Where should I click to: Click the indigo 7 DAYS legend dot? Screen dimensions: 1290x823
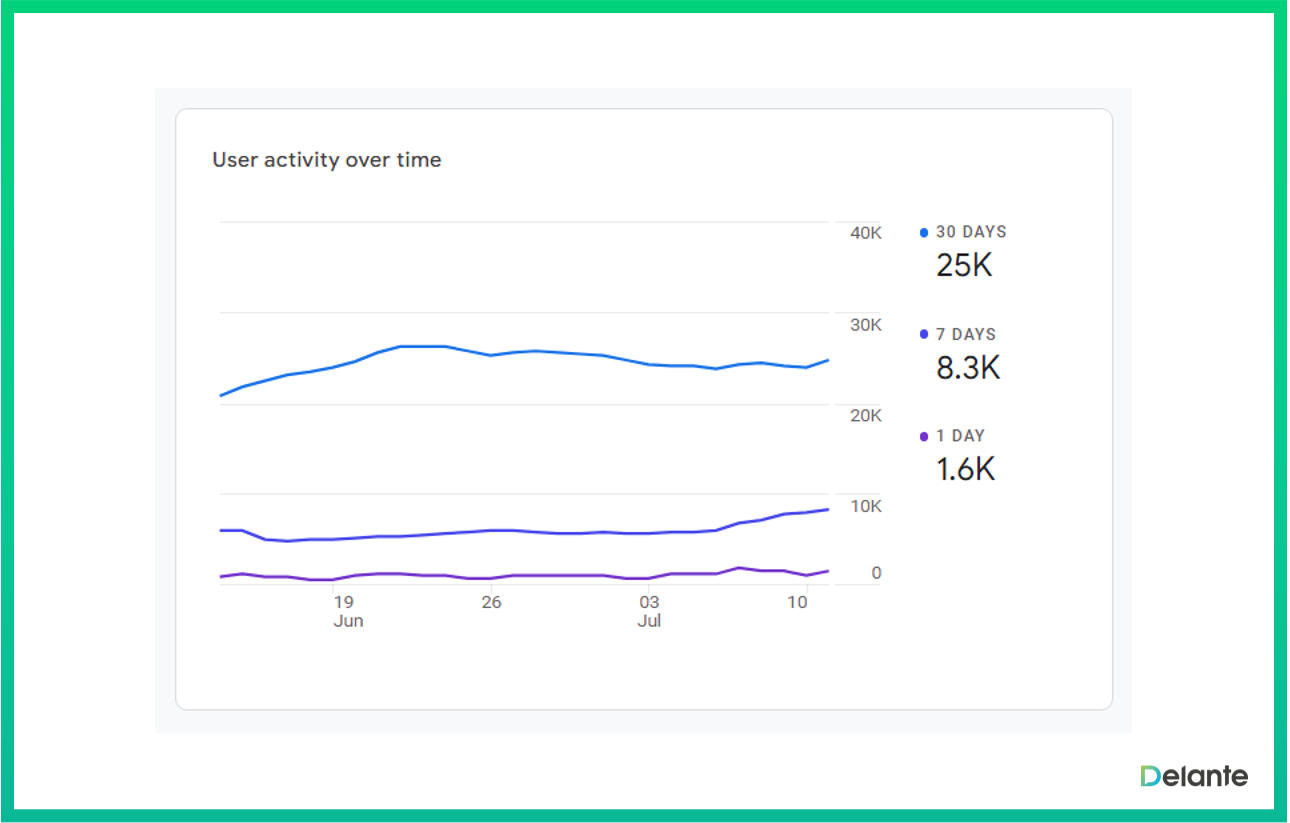924,335
